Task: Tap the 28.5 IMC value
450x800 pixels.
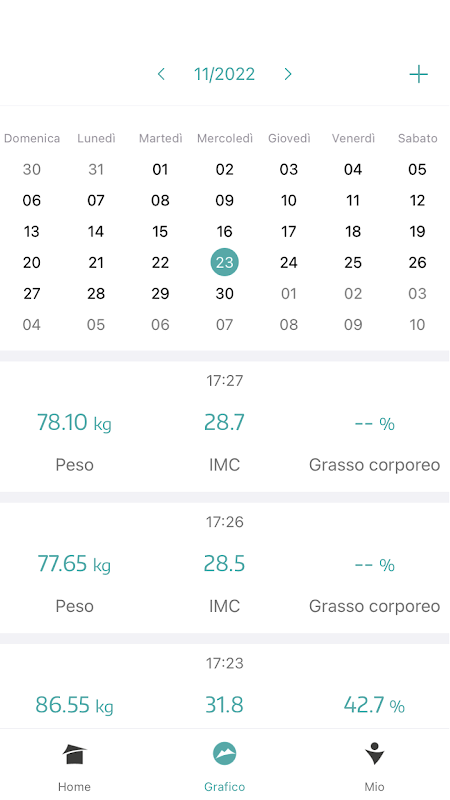Action: click(224, 564)
